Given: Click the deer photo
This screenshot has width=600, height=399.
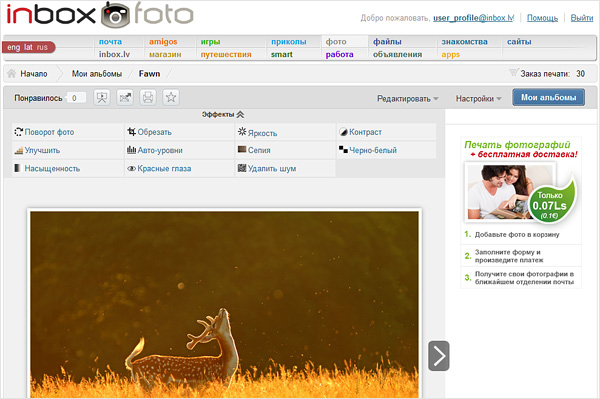Looking at the screenshot, I should (224, 305).
